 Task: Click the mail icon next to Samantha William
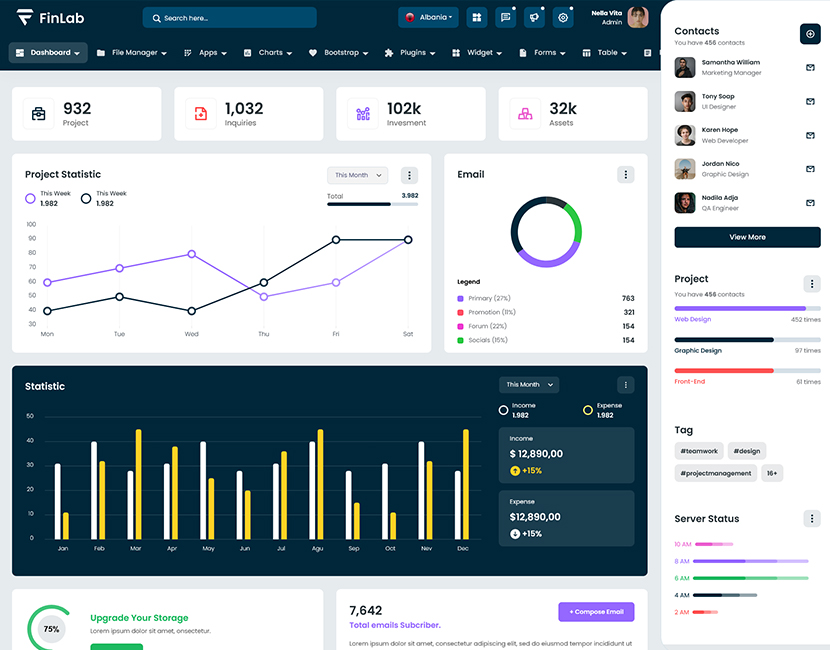pyautogui.click(x=810, y=68)
